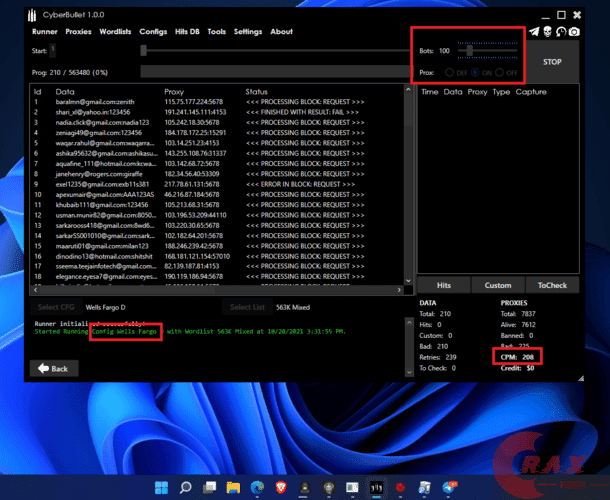
Task: Click the Time column header in hits panel
Action: coord(430,92)
